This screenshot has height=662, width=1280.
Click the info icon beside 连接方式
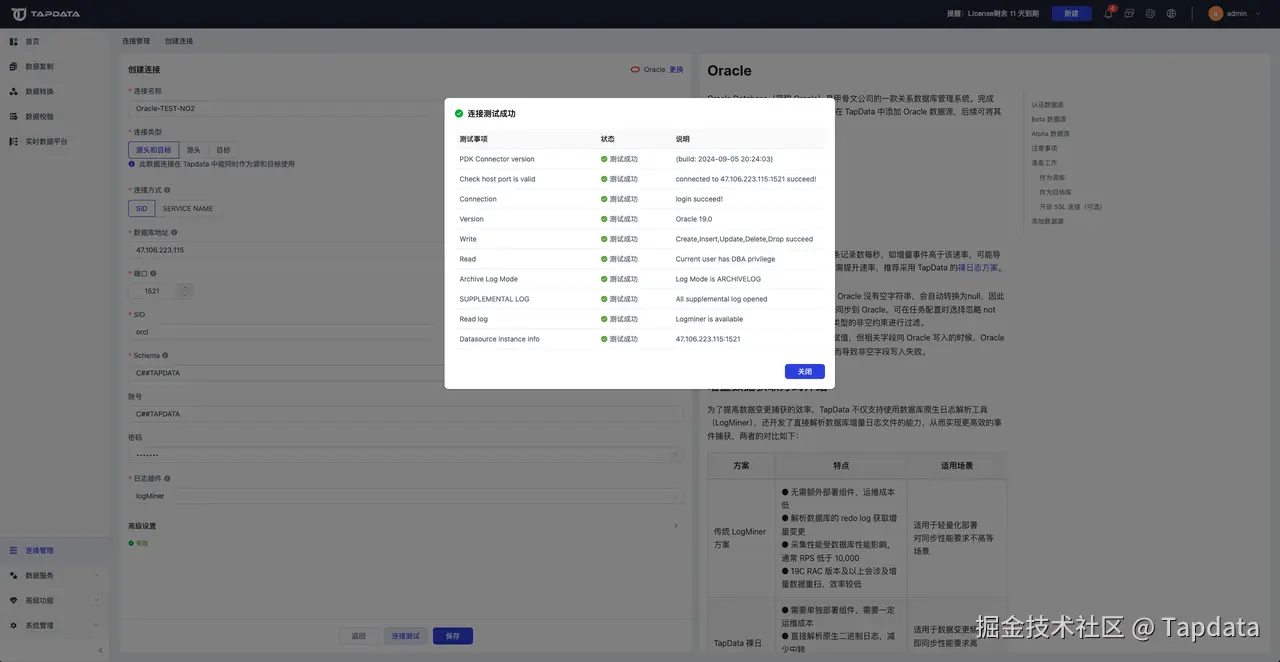(x=167, y=190)
